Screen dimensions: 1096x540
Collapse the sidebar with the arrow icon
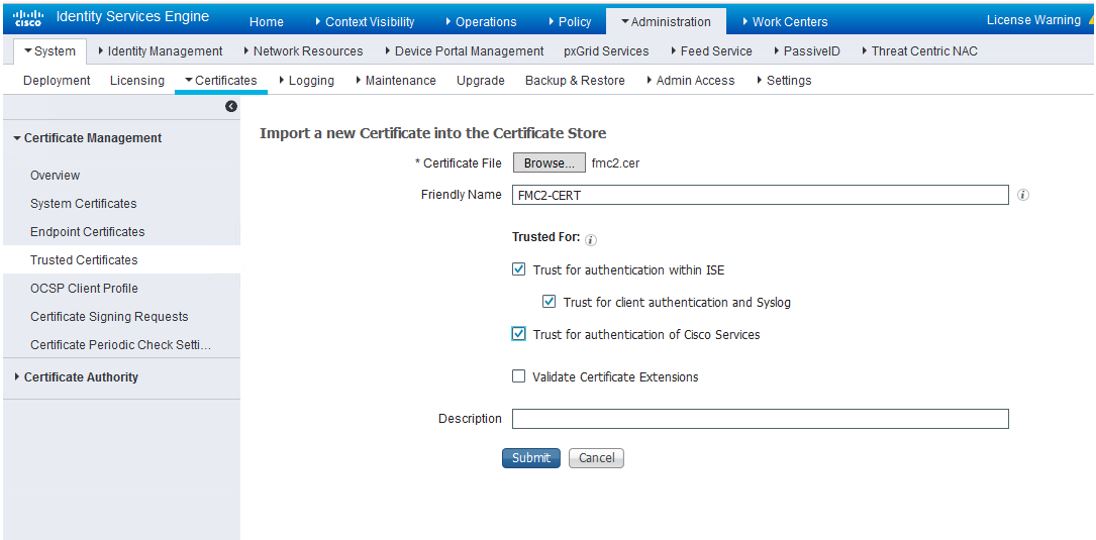231,107
